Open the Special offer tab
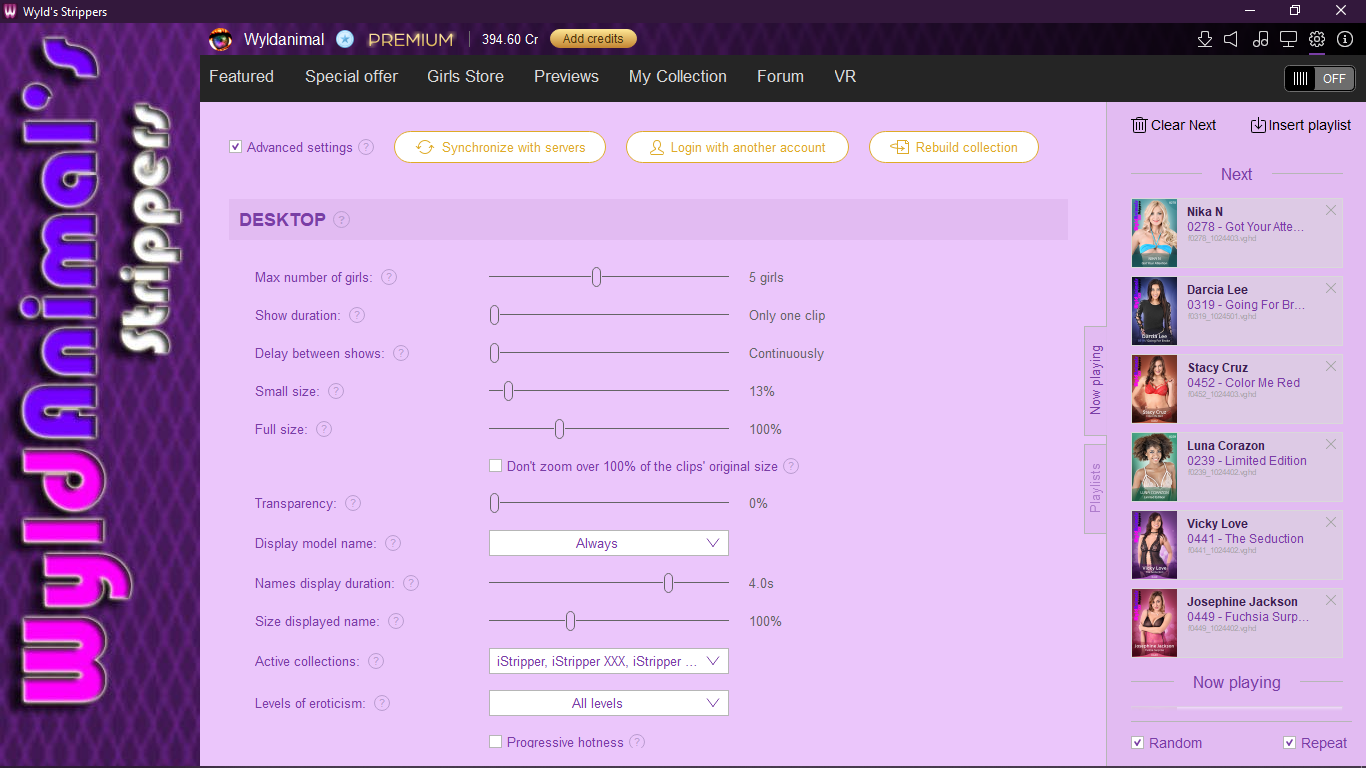1366x768 pixels. point(351,76)
